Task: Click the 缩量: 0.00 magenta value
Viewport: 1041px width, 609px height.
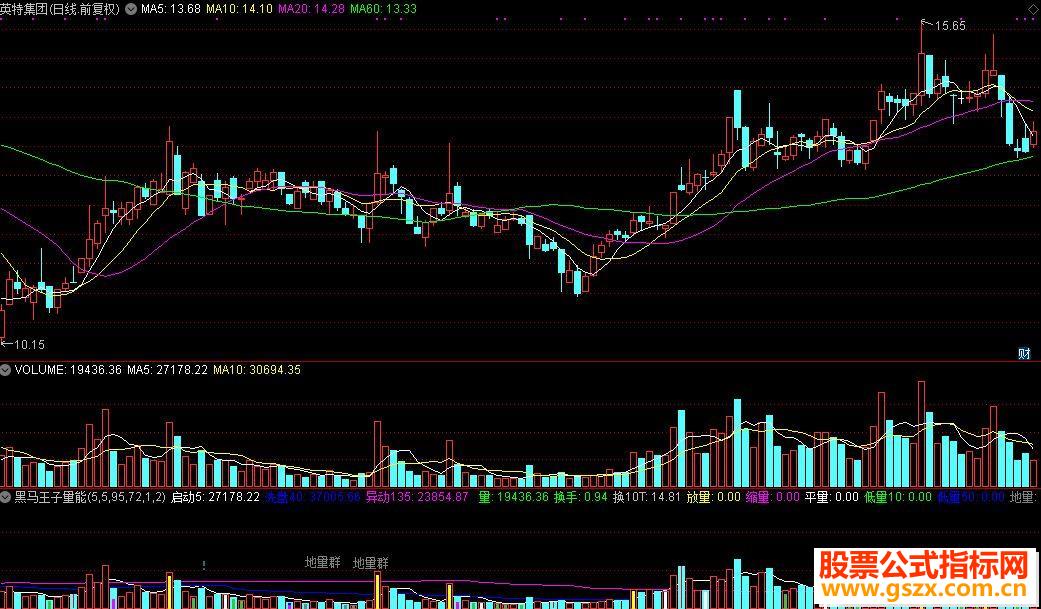Action: tap(773, 496)
